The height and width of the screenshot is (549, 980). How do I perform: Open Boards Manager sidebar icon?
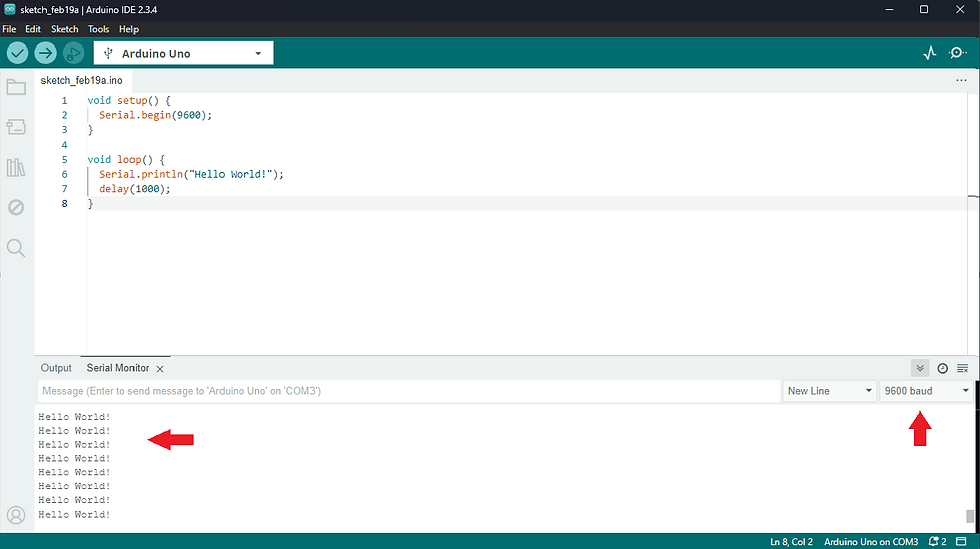pyautogui.click(x=16, y=127)
